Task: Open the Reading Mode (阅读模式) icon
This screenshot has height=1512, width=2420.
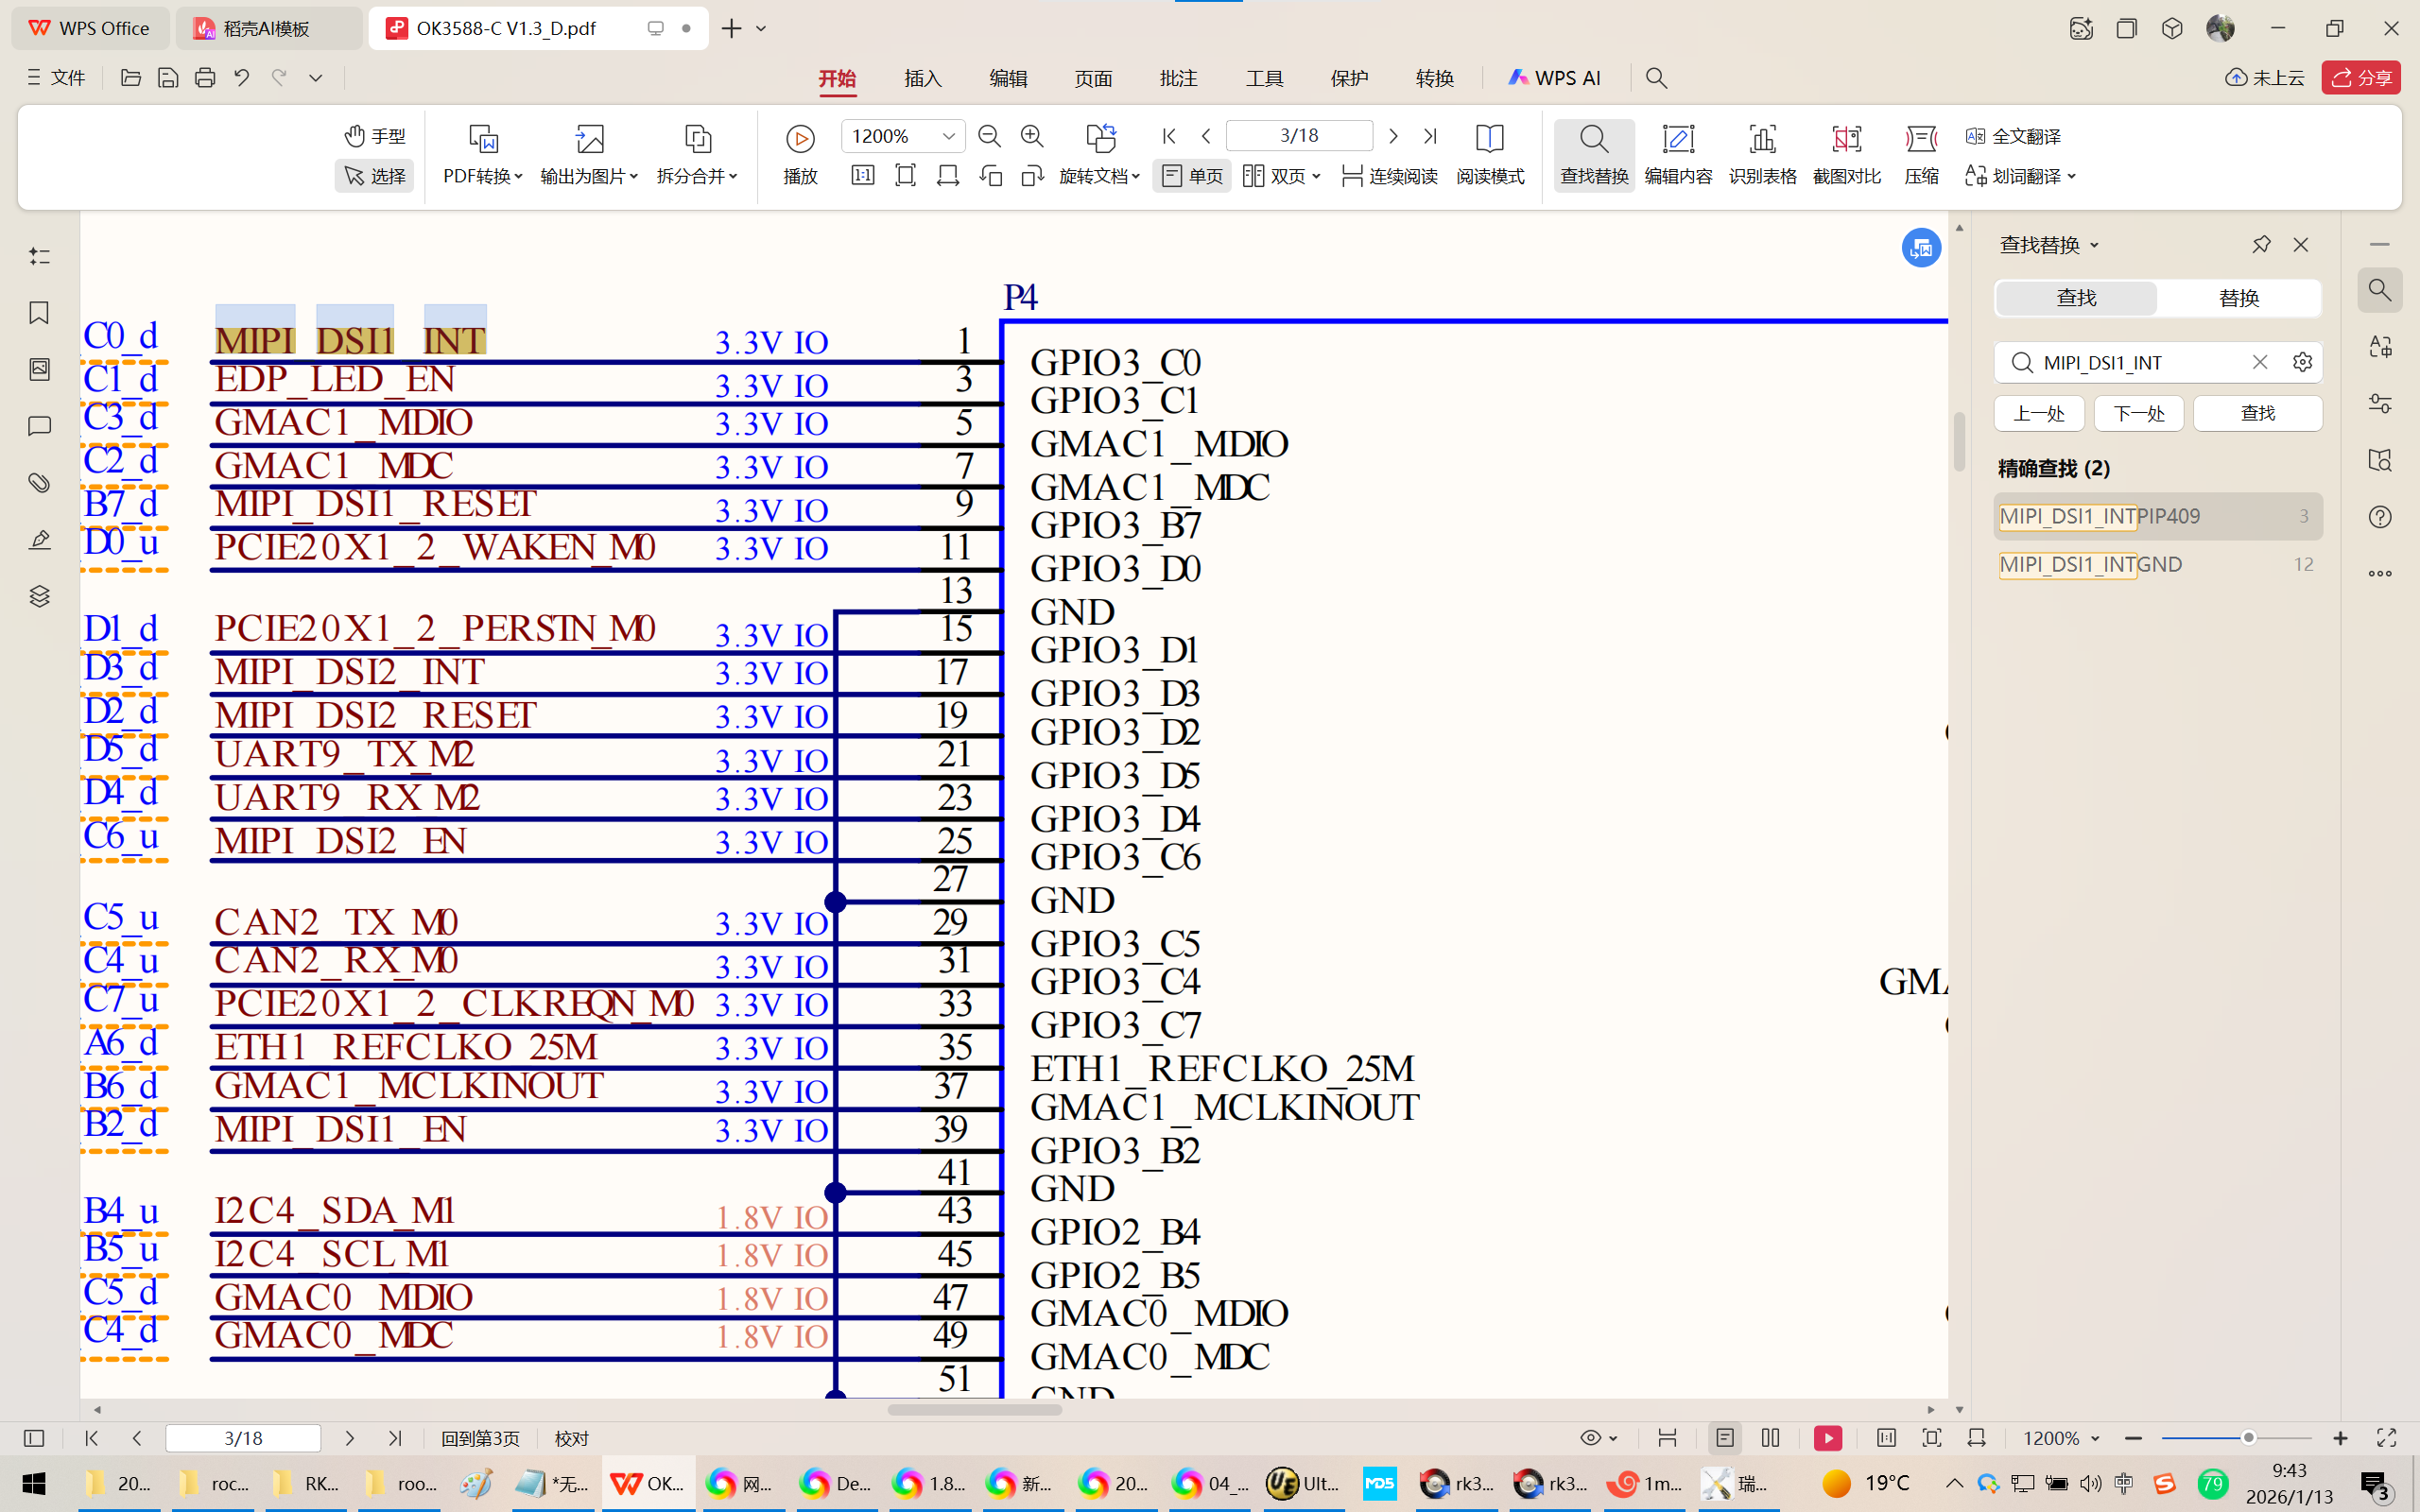Action: [x=1489, y=139]
